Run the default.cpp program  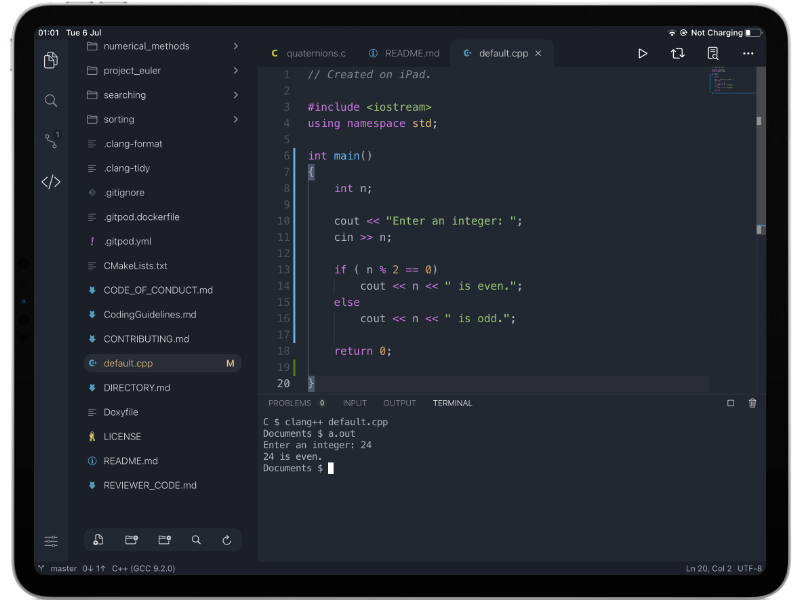click(x=643, y=53)
